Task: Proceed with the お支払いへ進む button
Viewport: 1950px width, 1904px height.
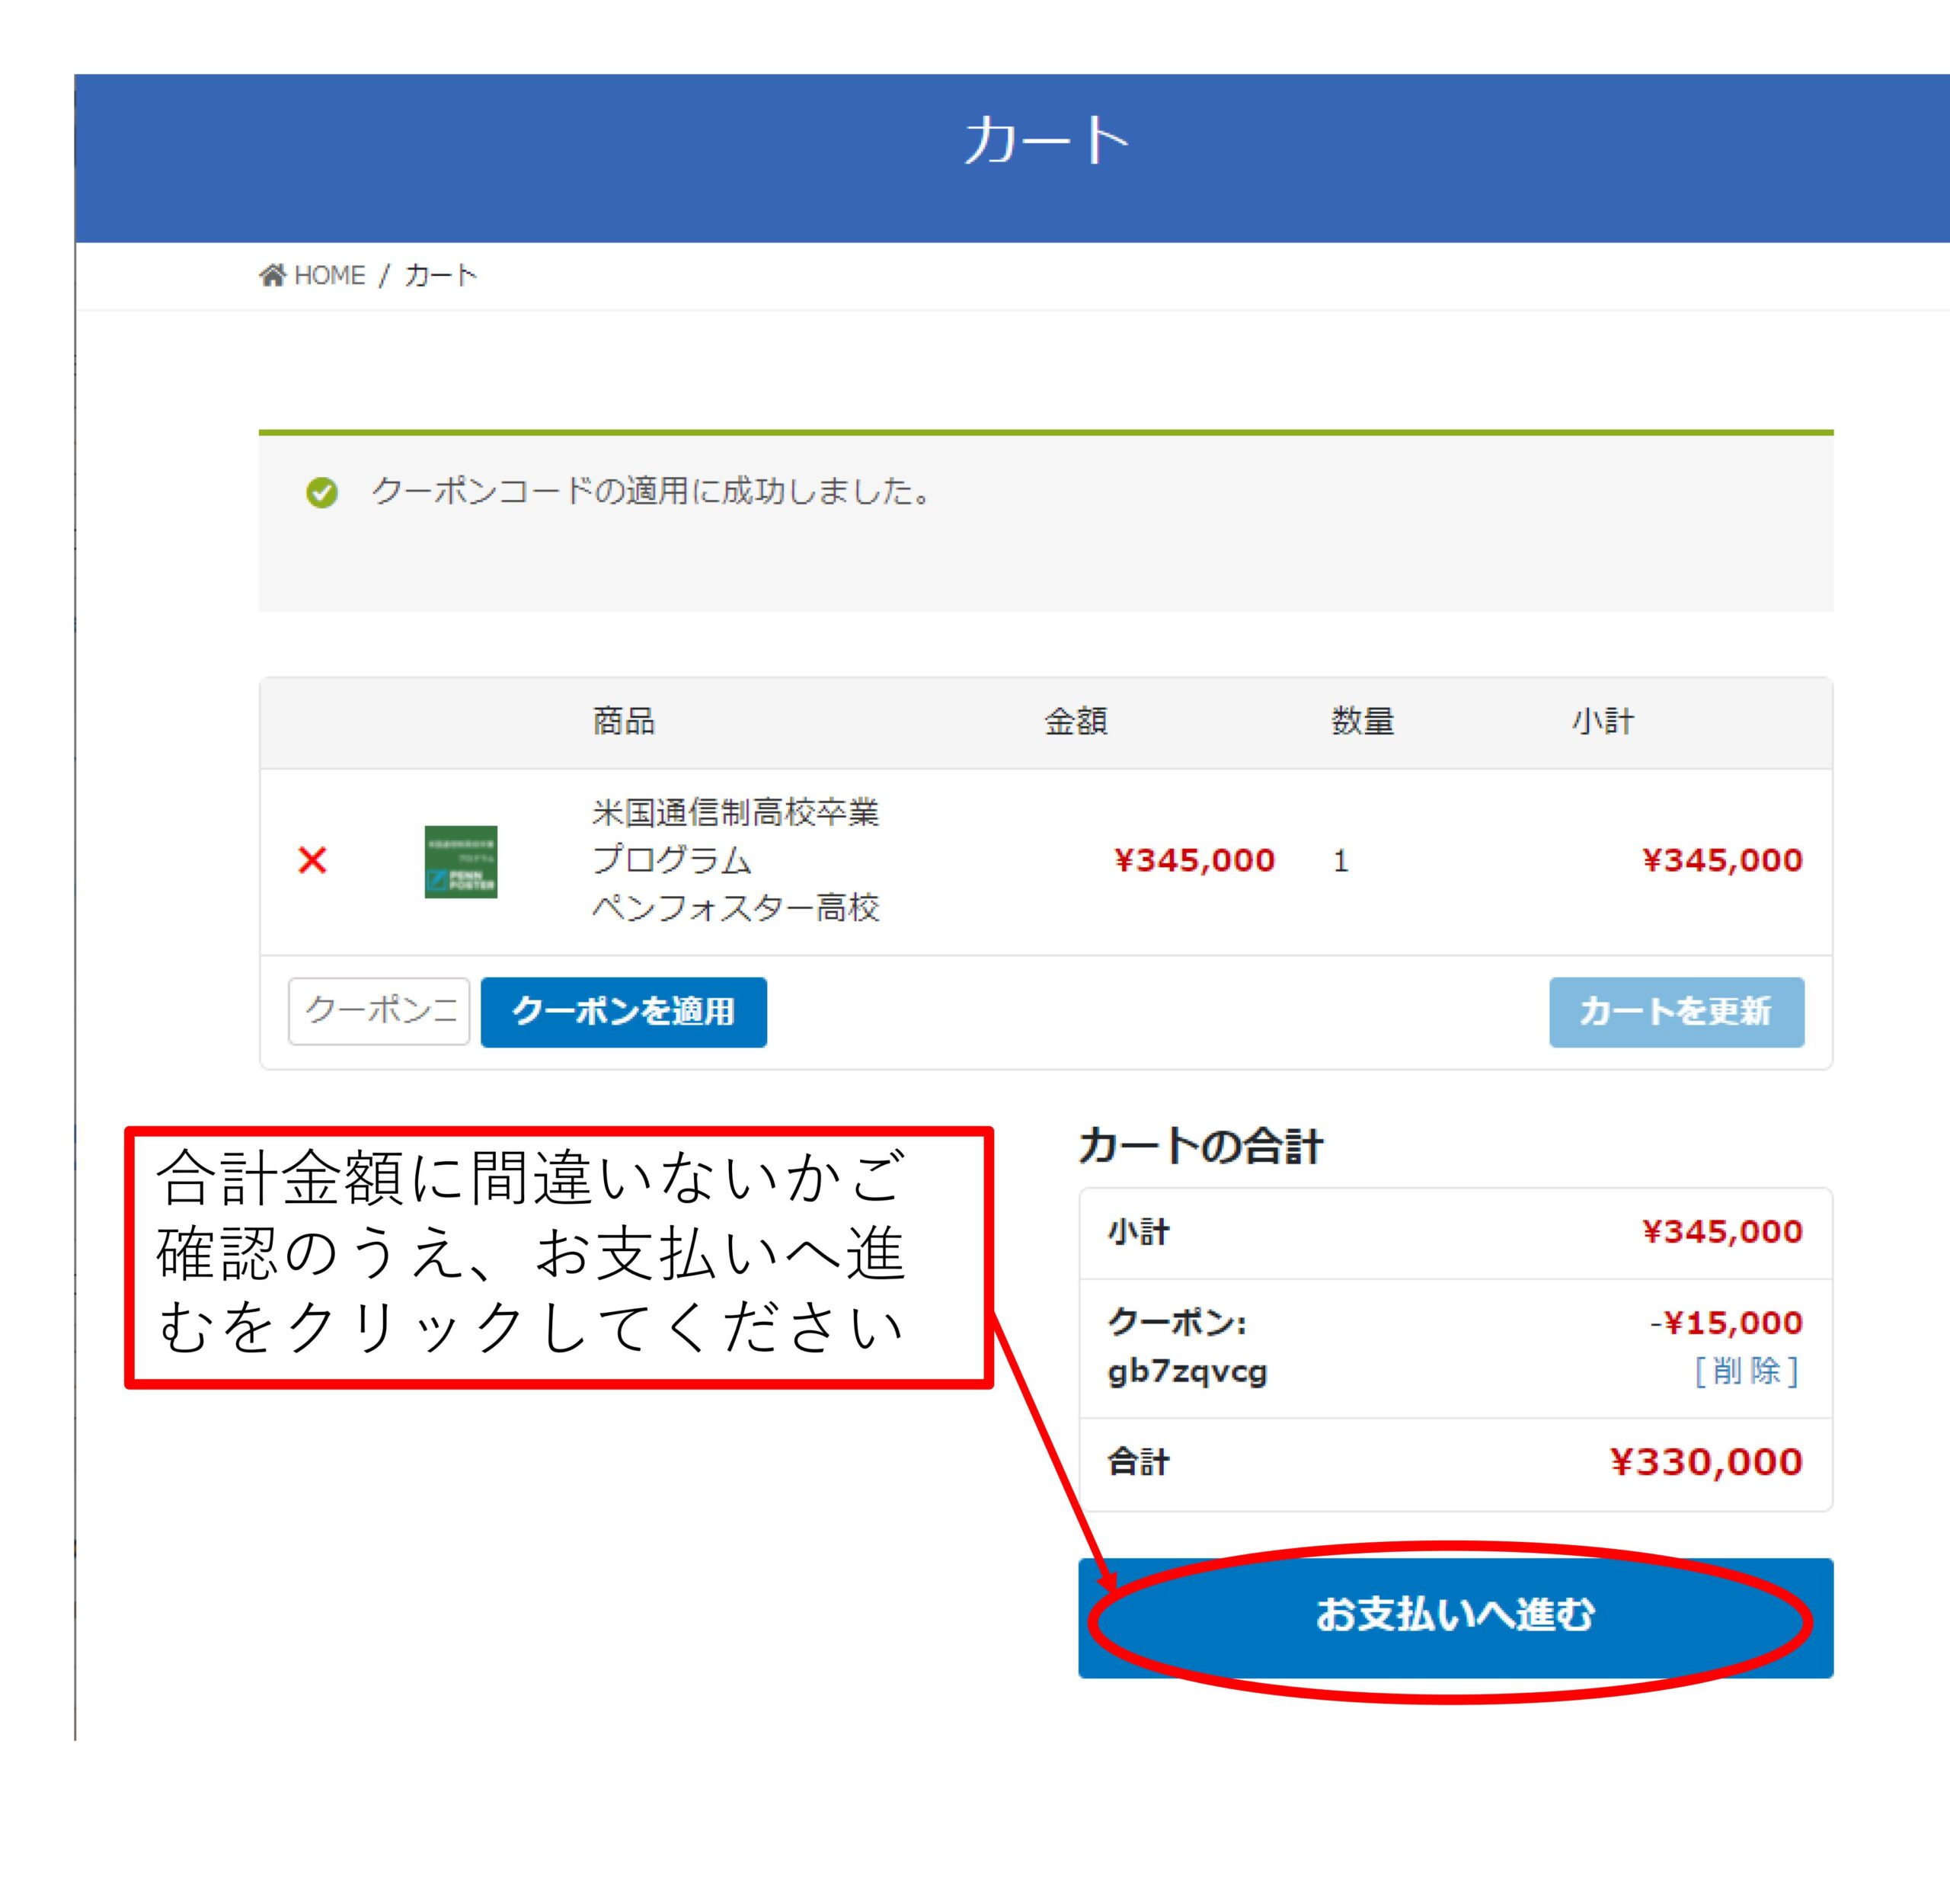Action: tap(1455, 1617)
